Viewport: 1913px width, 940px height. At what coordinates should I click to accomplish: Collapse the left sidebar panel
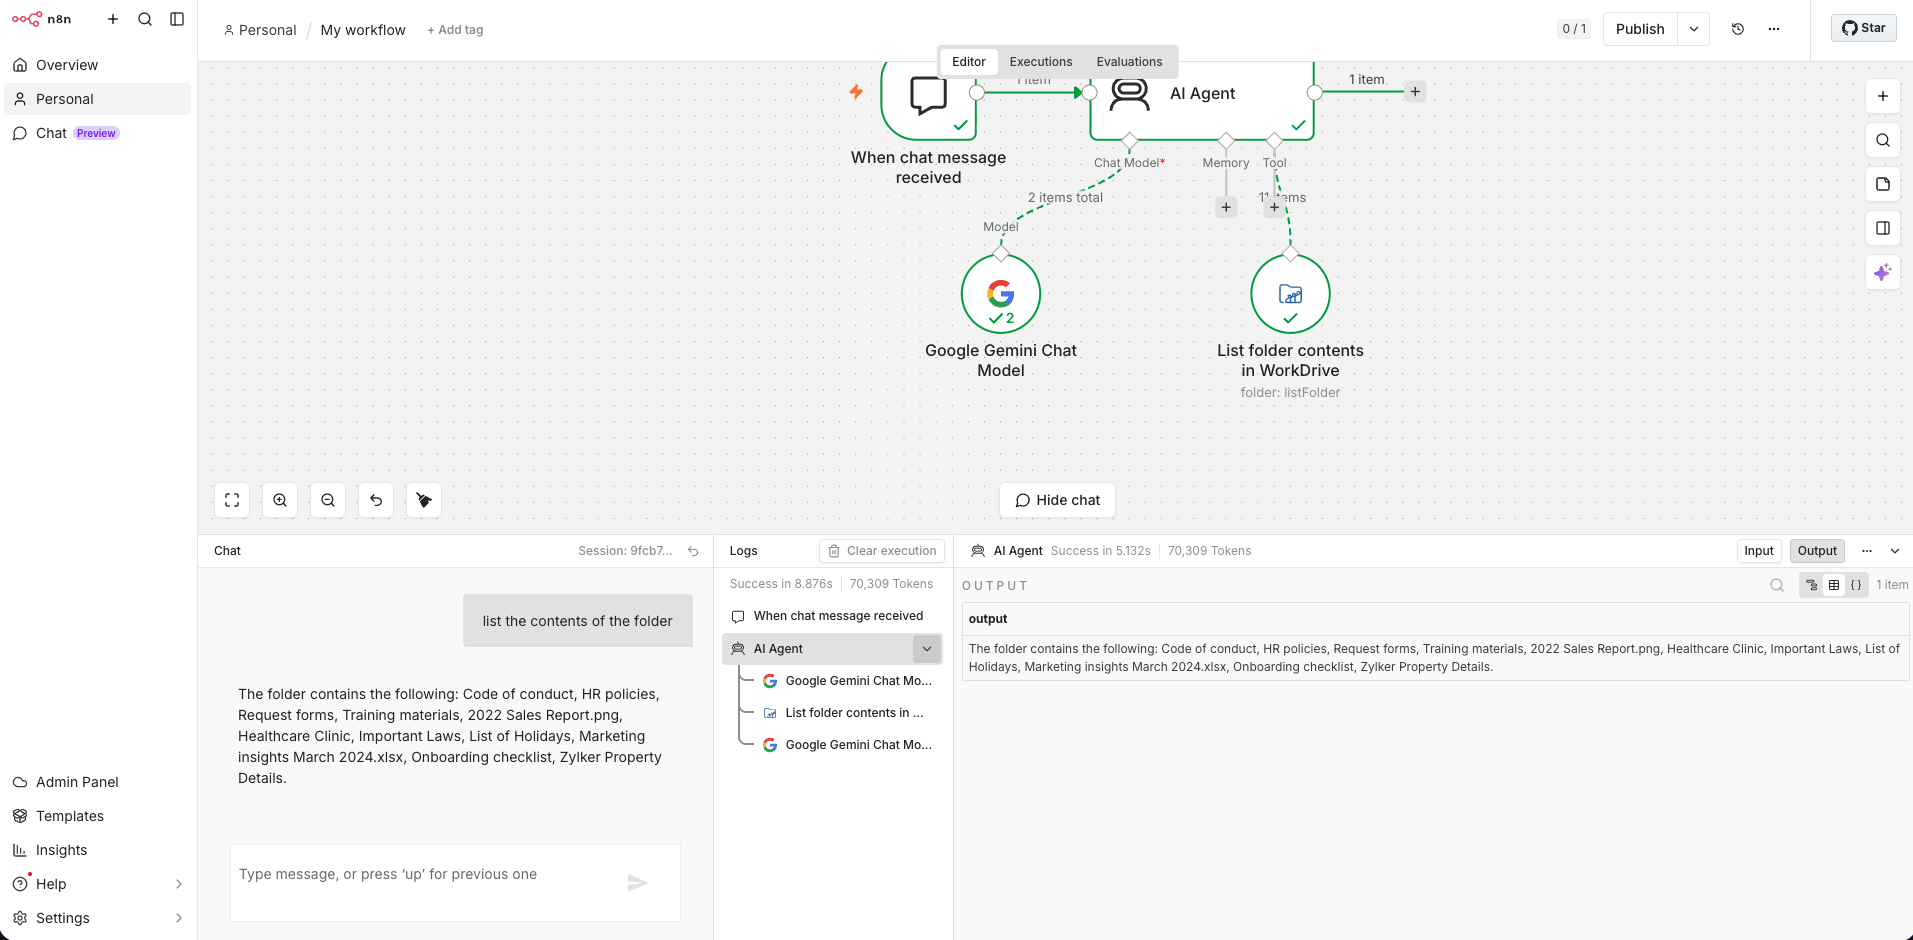pyautogui.click(x=177, y=19)
